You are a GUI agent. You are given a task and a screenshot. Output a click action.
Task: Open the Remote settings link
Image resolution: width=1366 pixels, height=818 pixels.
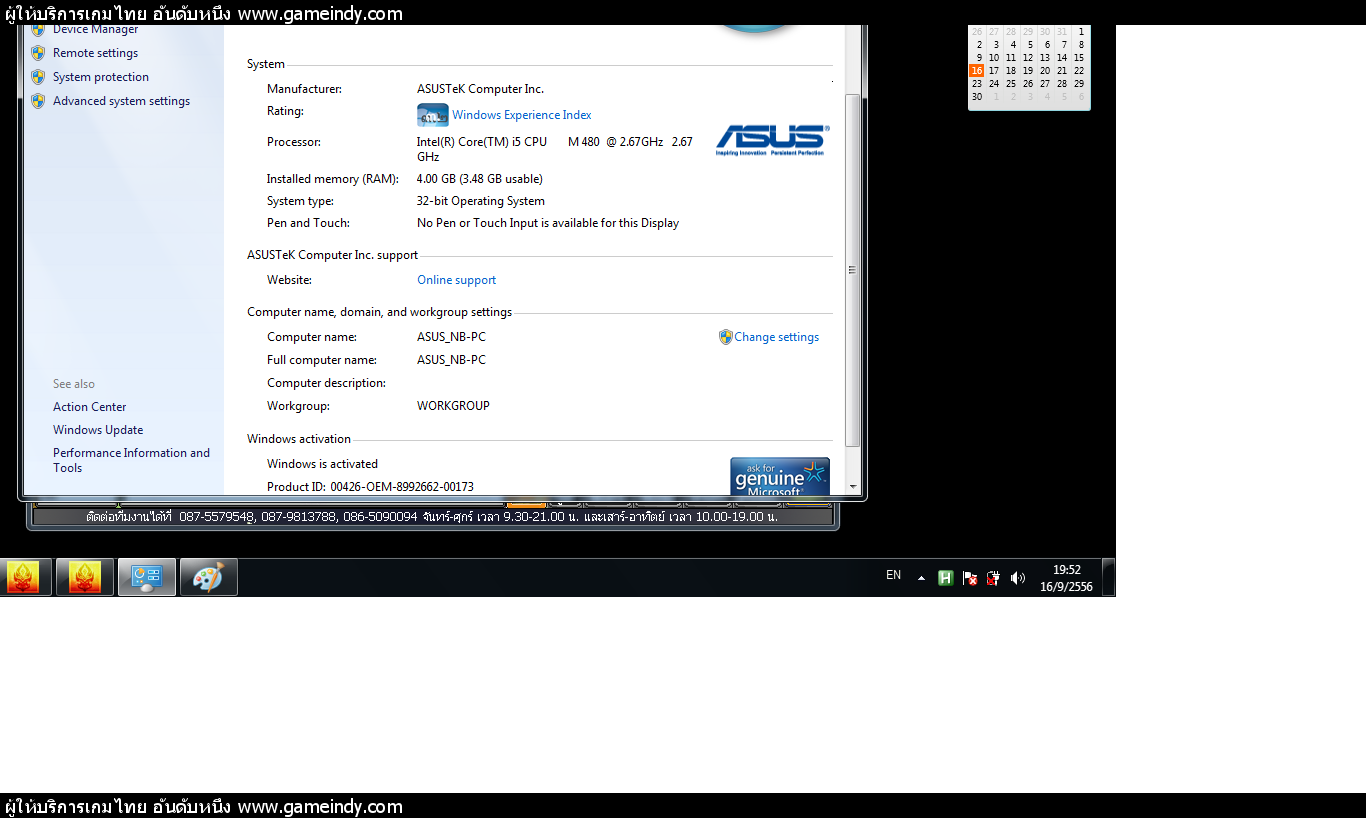(95, 53)
